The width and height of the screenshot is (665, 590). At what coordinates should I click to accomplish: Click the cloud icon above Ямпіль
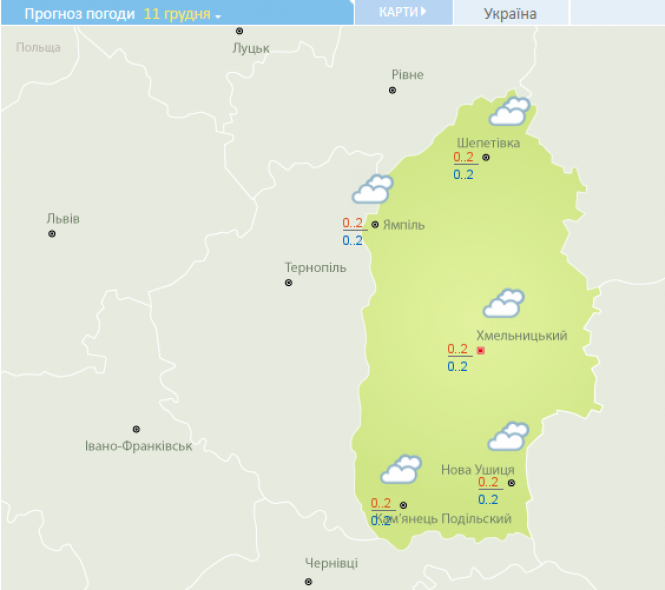372,189
